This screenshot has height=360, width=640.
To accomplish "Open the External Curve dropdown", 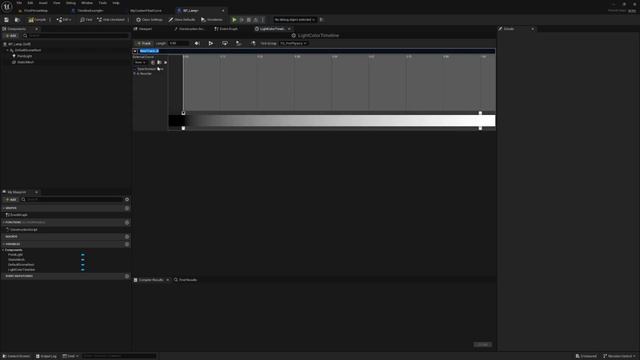I will click(141, 62).
